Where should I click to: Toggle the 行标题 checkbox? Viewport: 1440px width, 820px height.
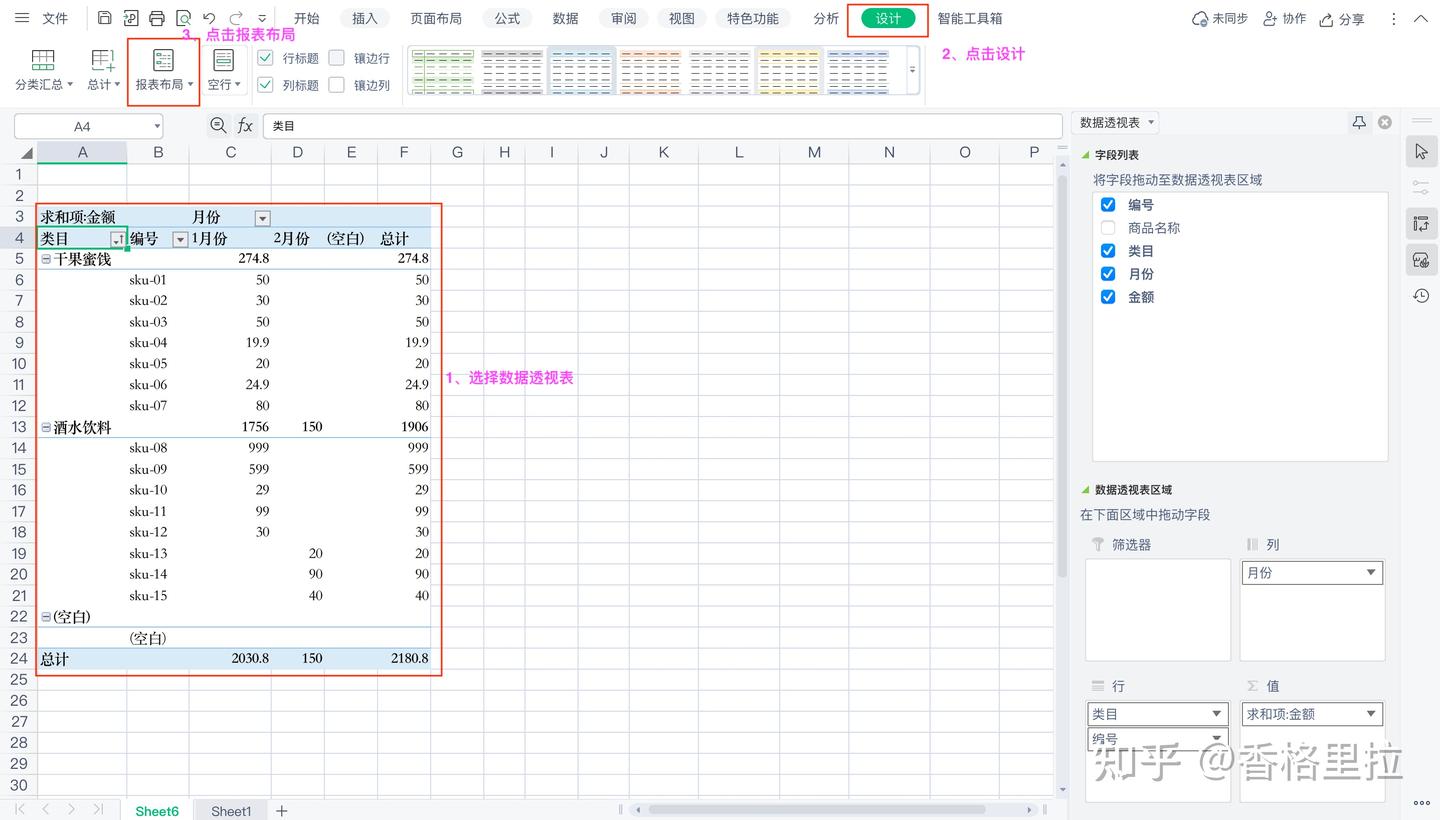coord(265,58)
